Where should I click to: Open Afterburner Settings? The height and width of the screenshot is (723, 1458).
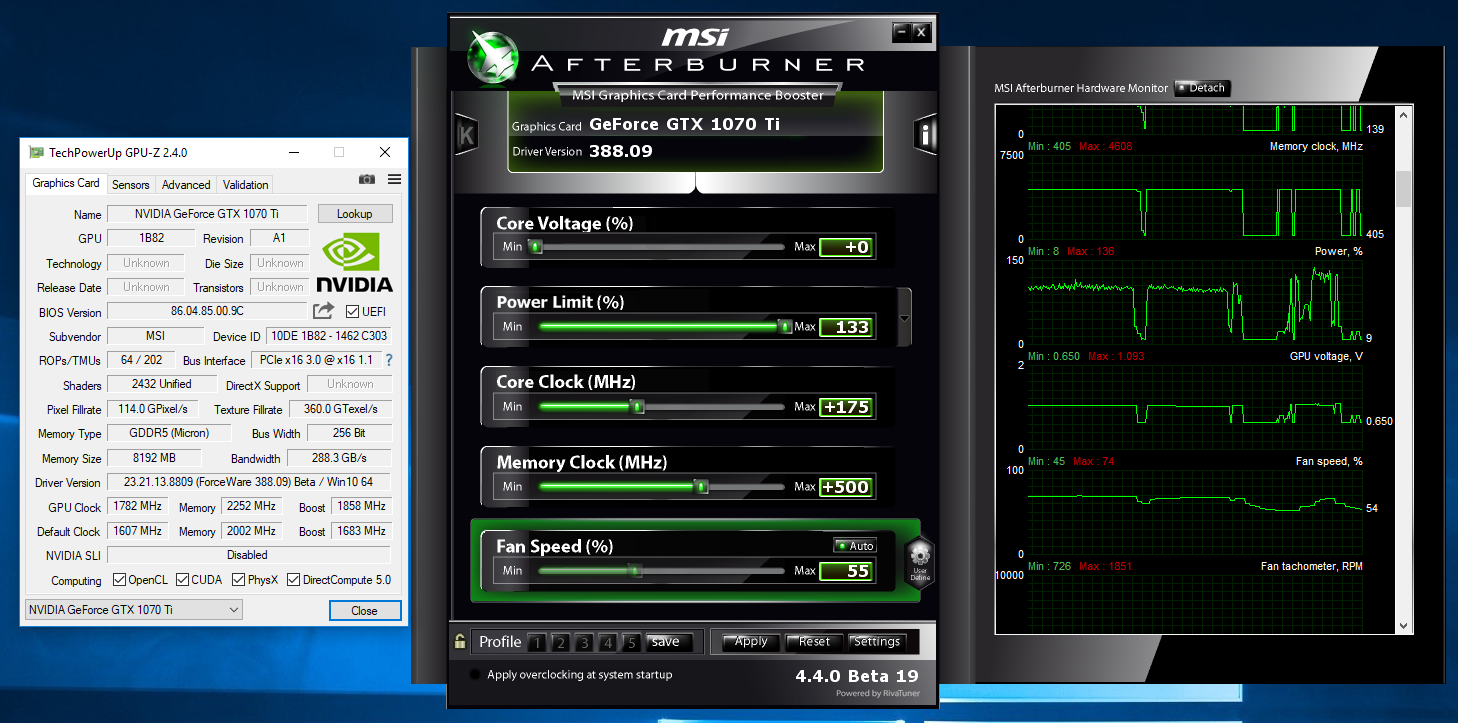tap(877, 642)
